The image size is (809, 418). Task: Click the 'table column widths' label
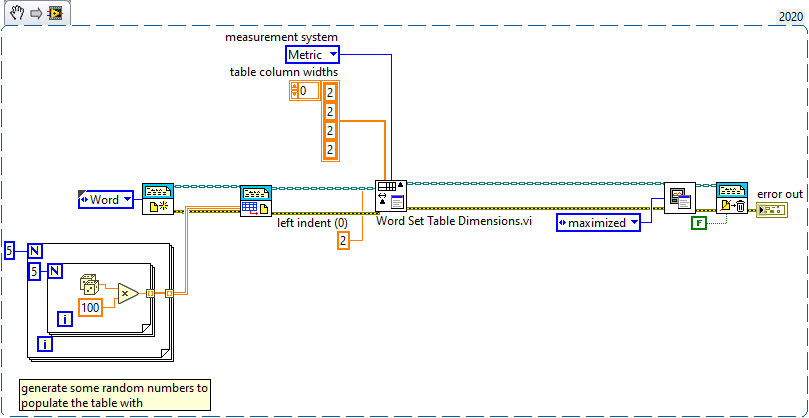coord(284,72)
